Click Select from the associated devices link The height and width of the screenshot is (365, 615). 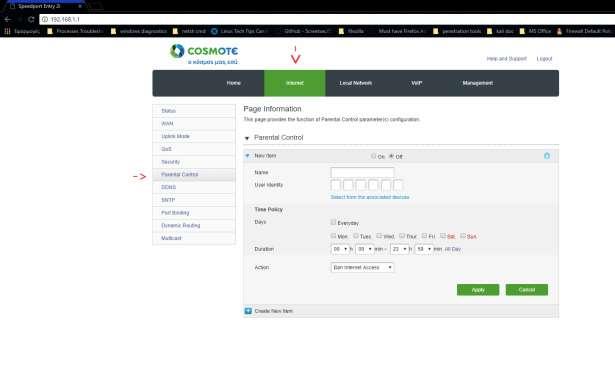click(370, 197)
